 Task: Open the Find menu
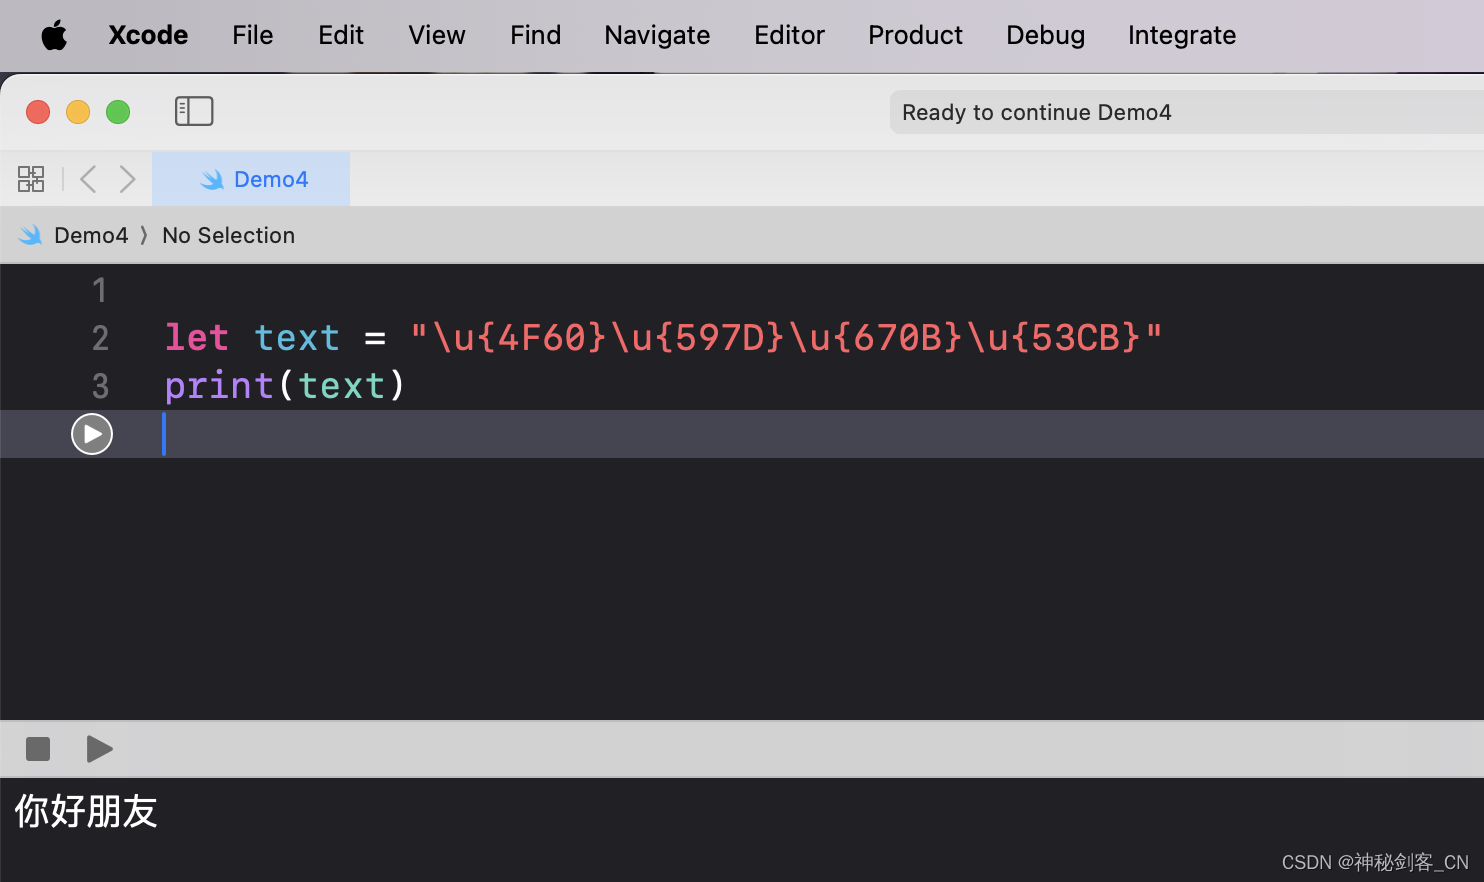tap(535, 35)
